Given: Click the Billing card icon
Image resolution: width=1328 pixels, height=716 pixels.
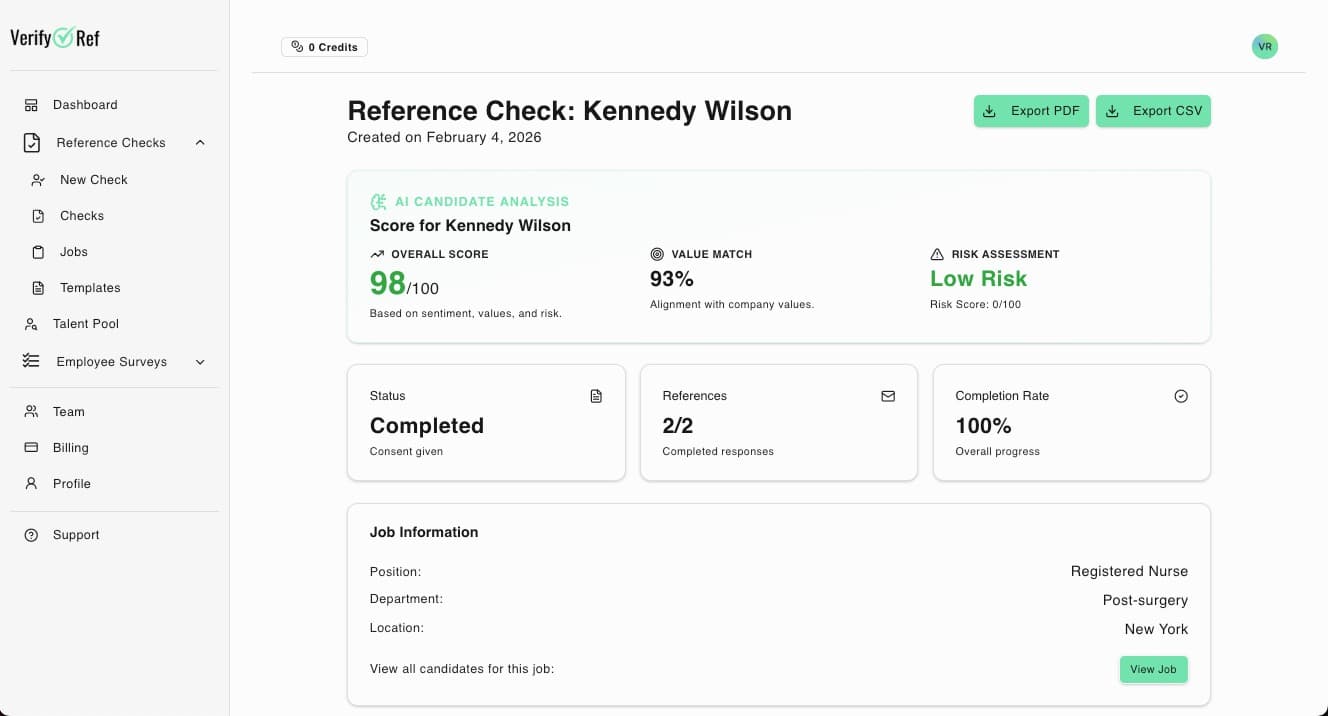Looking at the screenshot, I should click(x=31, y=448).
